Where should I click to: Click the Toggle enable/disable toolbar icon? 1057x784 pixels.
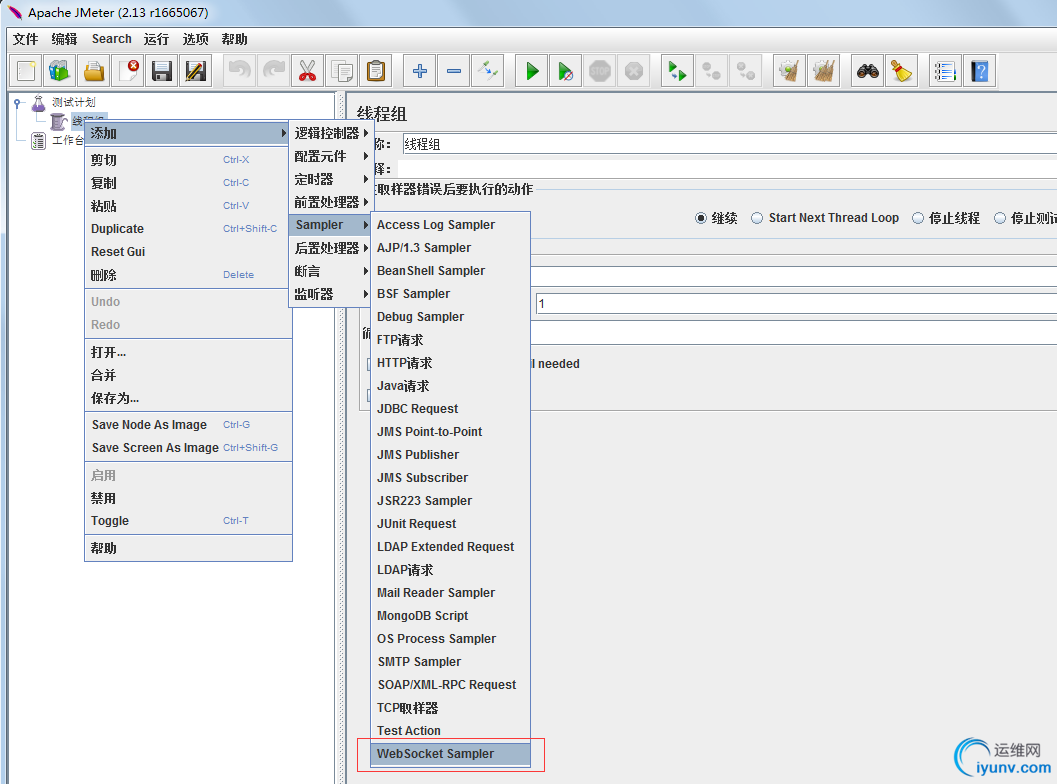(x=487, y=71)
